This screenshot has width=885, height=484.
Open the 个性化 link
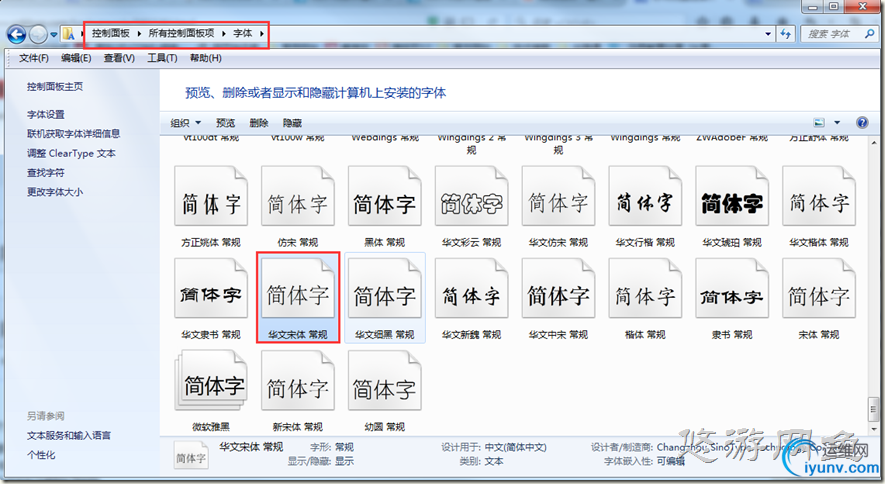(41, 455)
